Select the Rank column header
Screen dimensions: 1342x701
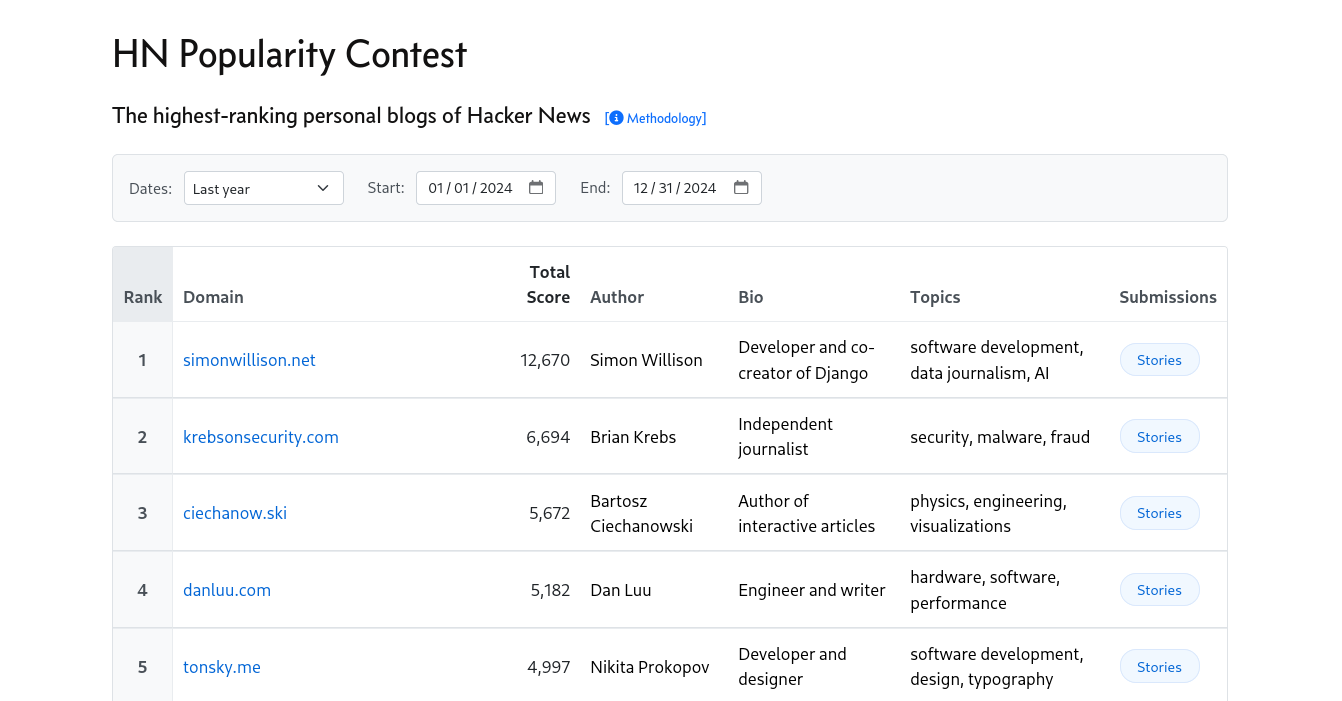143,297
